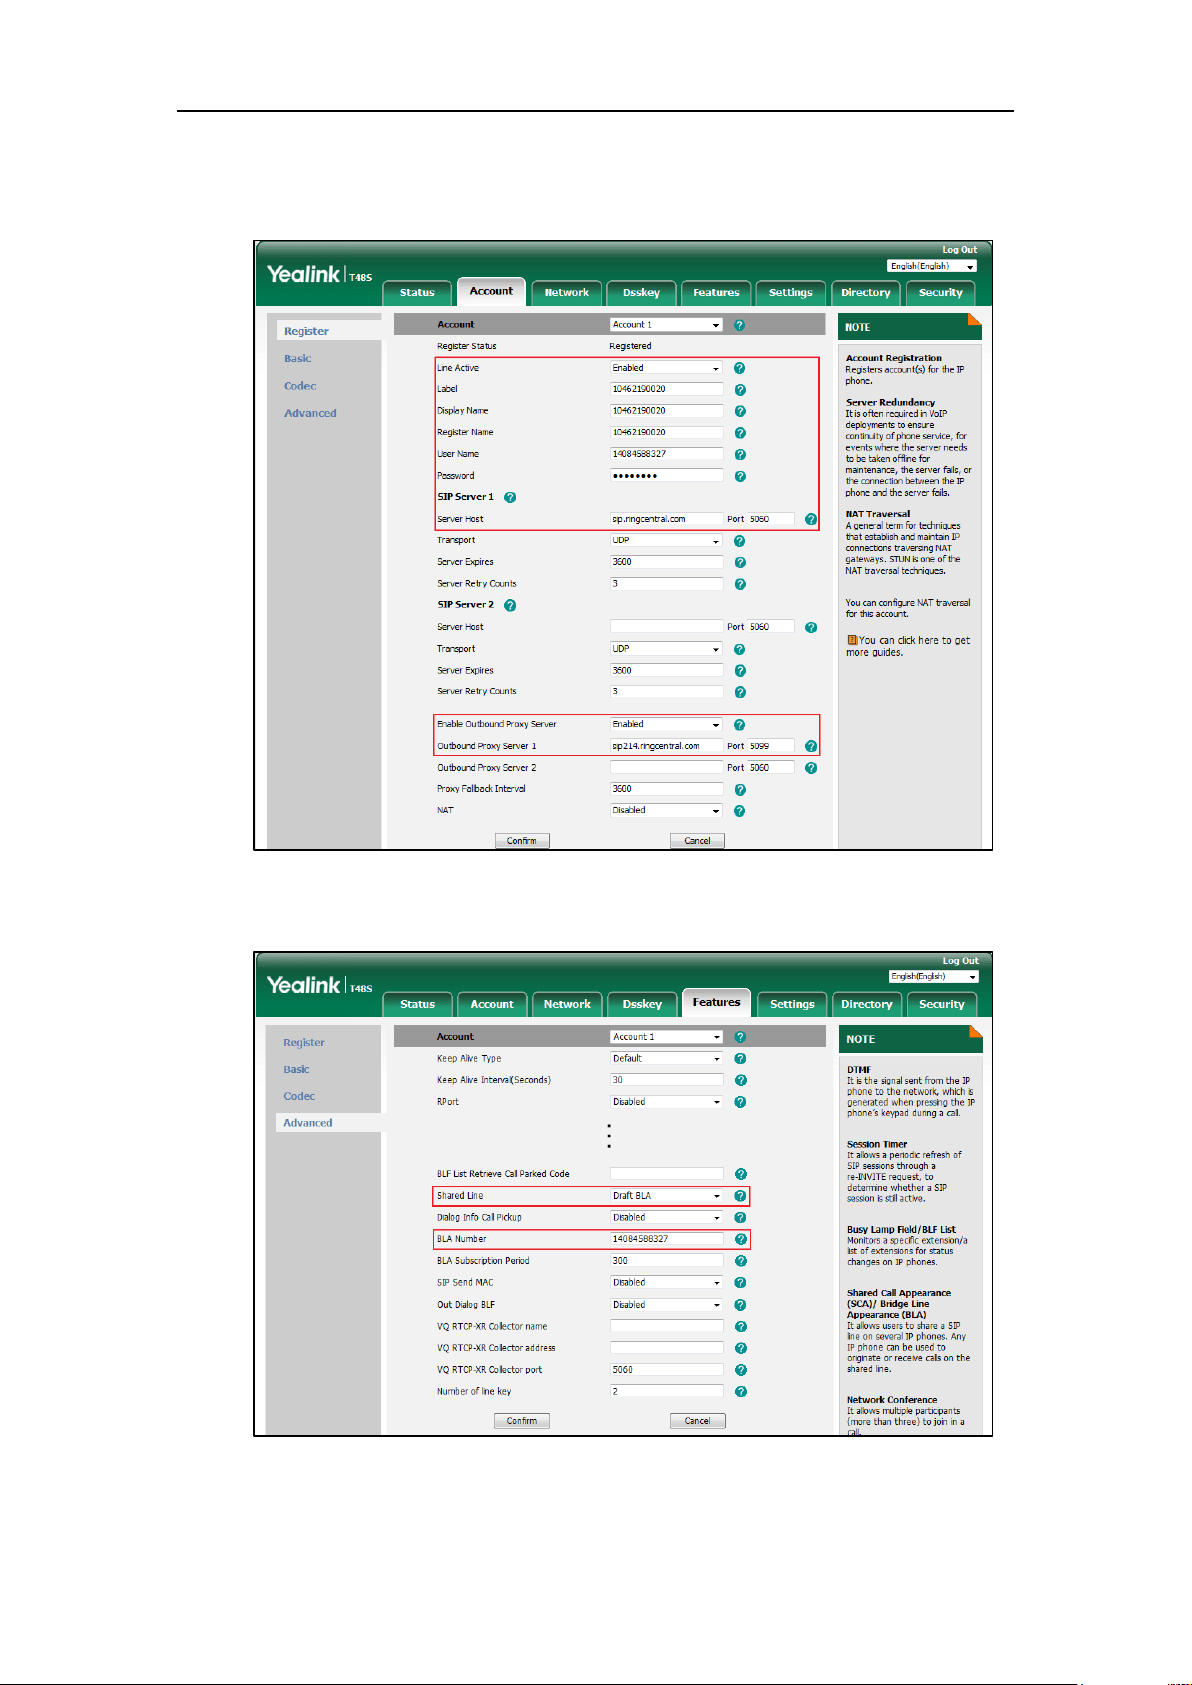Click help icon for Outbound Proxy Server 2
This screenshot has width=1192, height=1685.
tap(811, 768)
